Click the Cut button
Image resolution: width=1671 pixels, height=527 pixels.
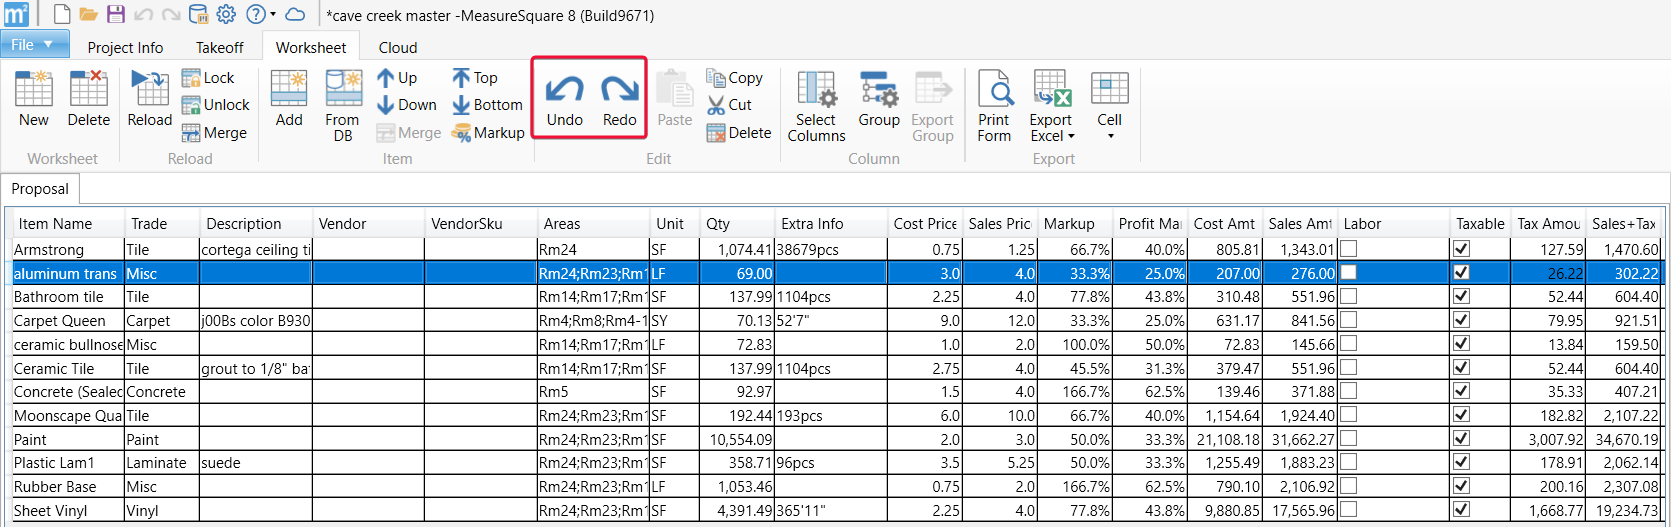729,105
